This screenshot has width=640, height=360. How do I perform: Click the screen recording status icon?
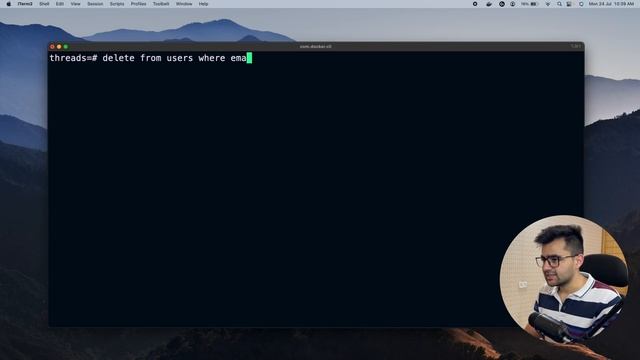pyautogui.click(x=475, y=4)
